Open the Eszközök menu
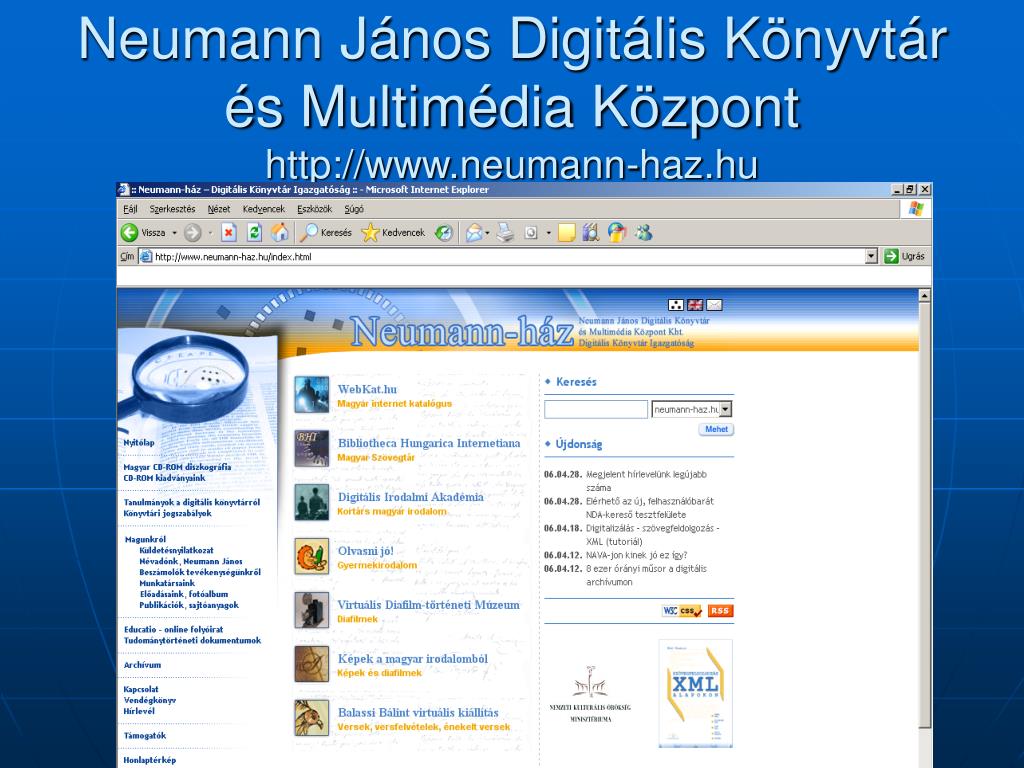The height and width of the screenshot is (768, 1024). tap(314, 209)
